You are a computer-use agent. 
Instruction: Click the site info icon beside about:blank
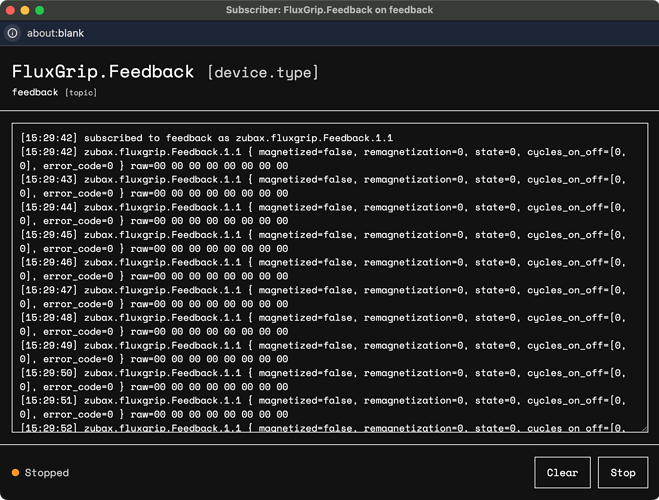pyautogui.click(x=13, y=33)
